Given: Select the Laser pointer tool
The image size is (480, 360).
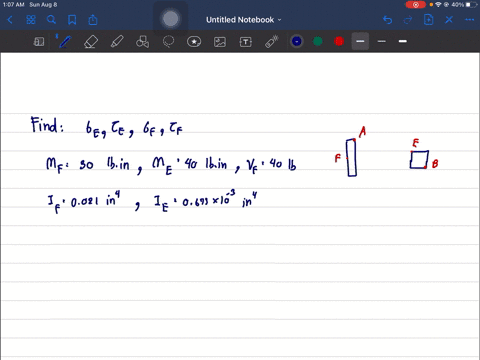Looking at the screenshot, I should tap(272, 42).
